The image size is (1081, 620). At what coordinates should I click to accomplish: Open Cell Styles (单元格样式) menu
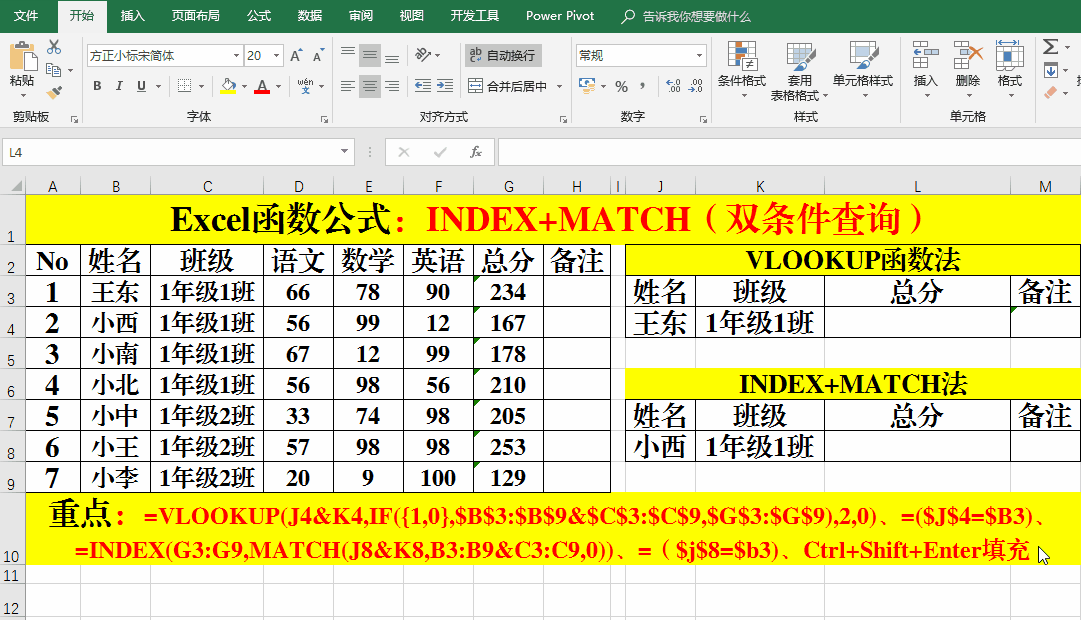point(862,70)
